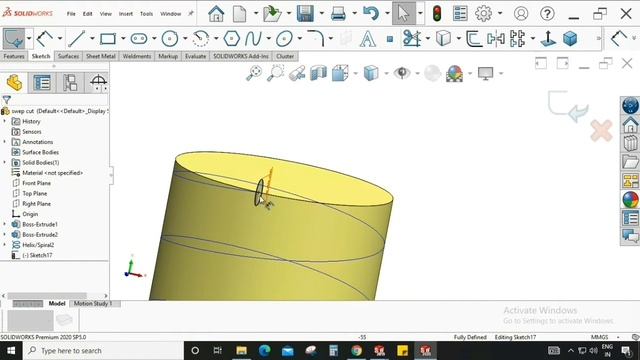Select the Trim Entities scissors tool
Viewport: 640px width, 360px height.
[411, 39]
